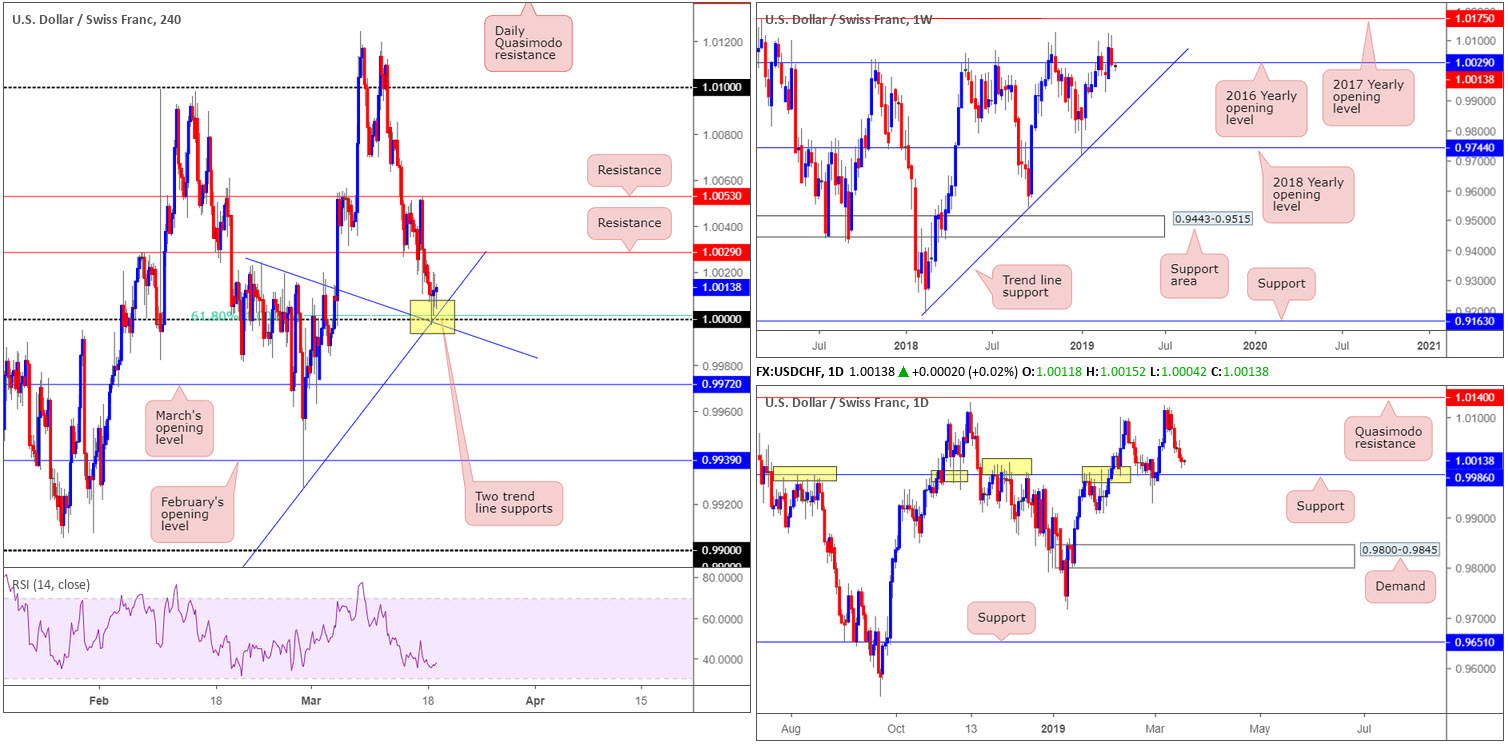The height and width of the screenshot is (746, 1508).
Task: Click the Resistance callout at 1.00290
Action: [x=630, y=223]
